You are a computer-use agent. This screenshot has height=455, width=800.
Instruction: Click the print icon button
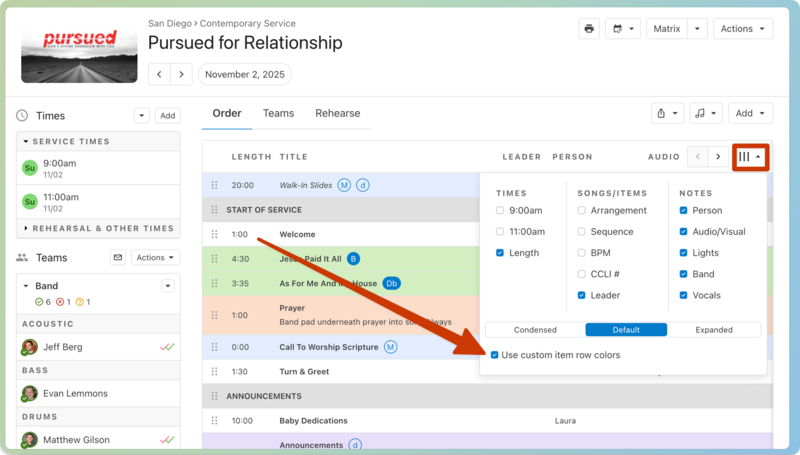tap(589, 29)
